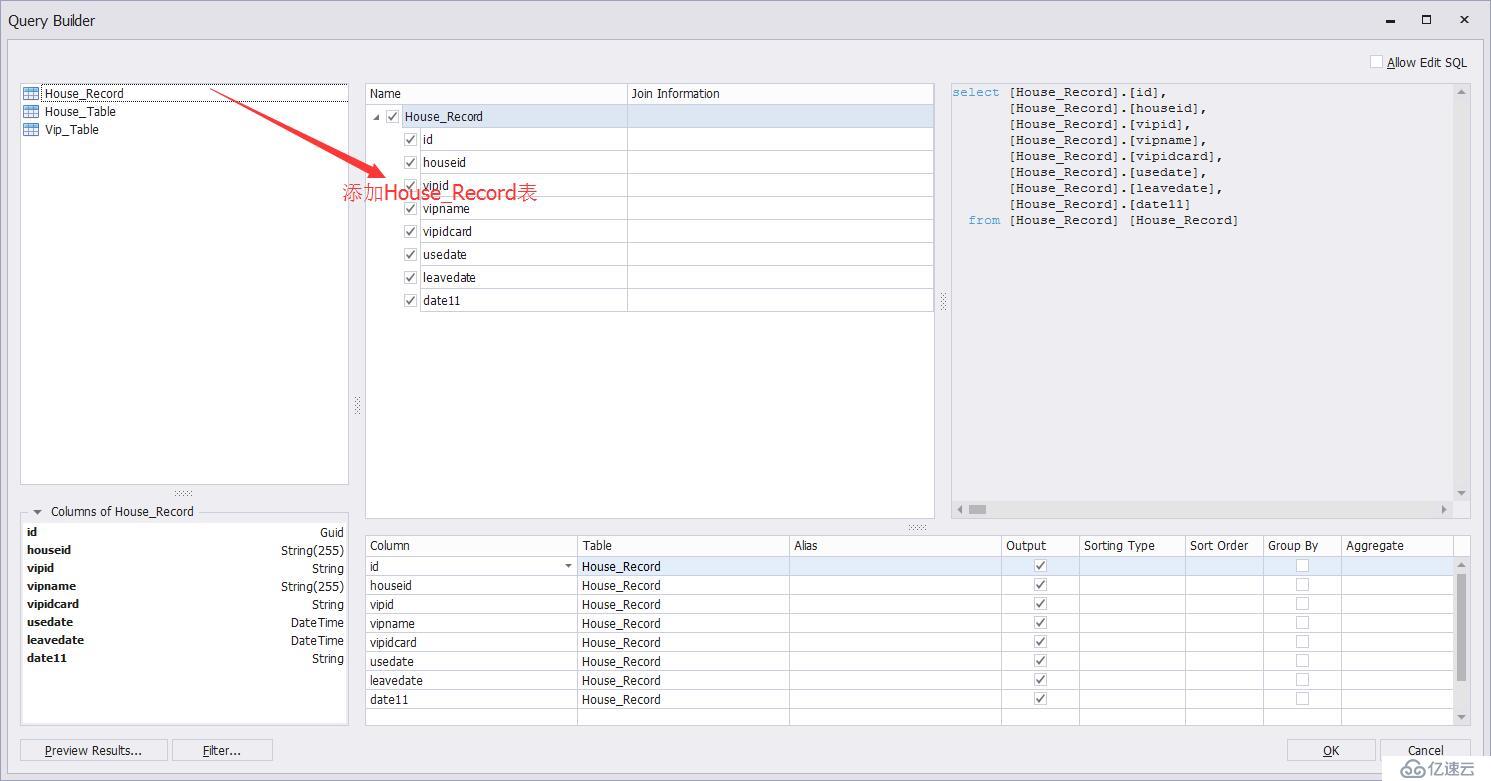Uncheck the vipname field checkbox
Screen dimensions: 1491x781
(410, 208)
